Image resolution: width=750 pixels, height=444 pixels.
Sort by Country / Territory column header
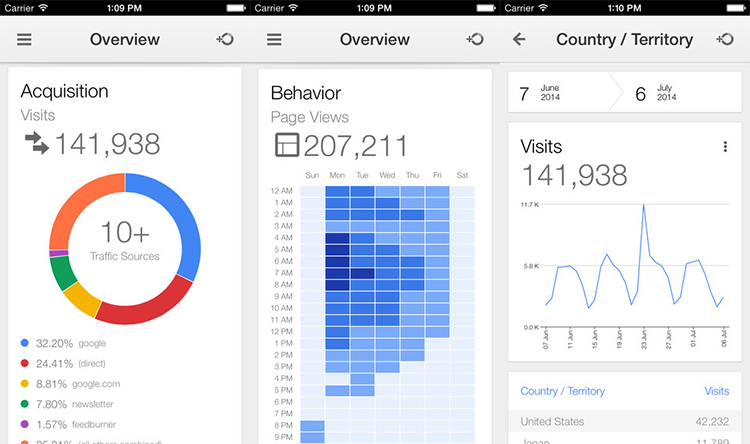(562, 391)
